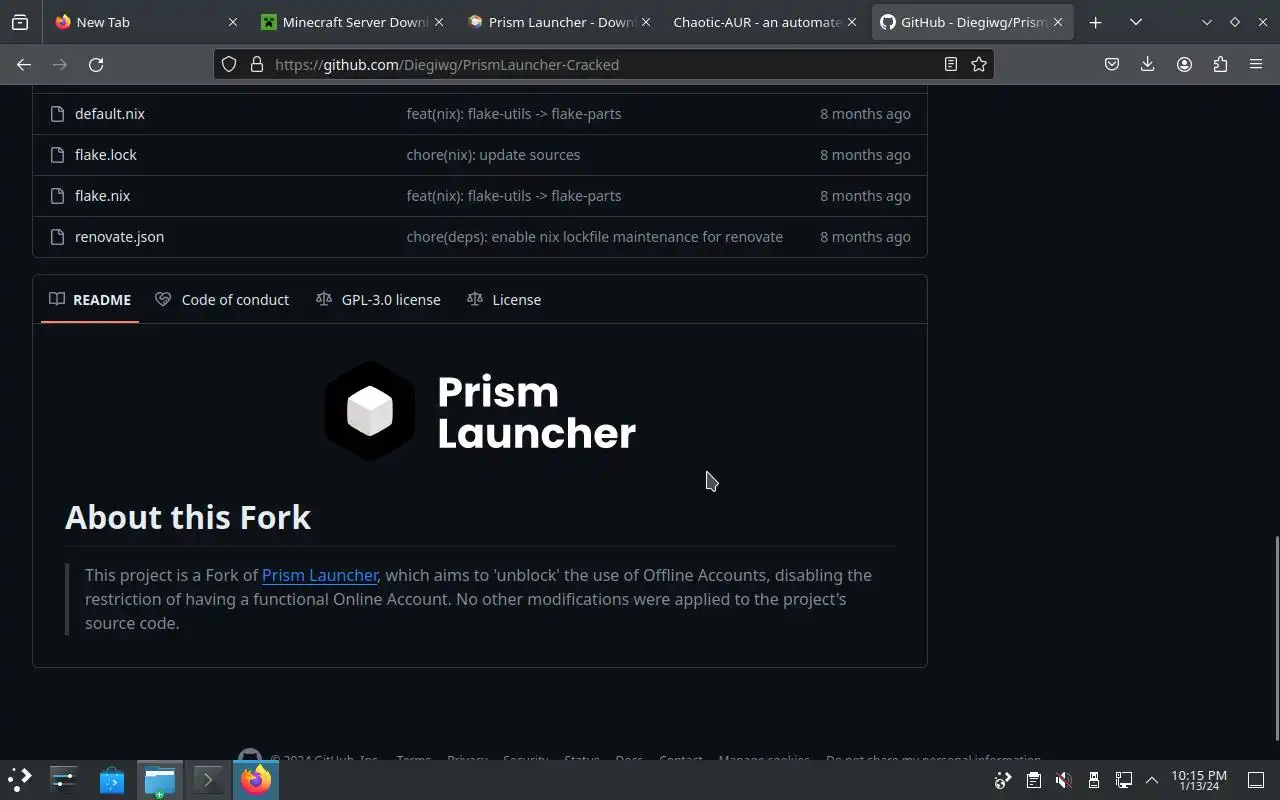Reload the current page
The image size is (1280, 800).
(x=96, y=64)
